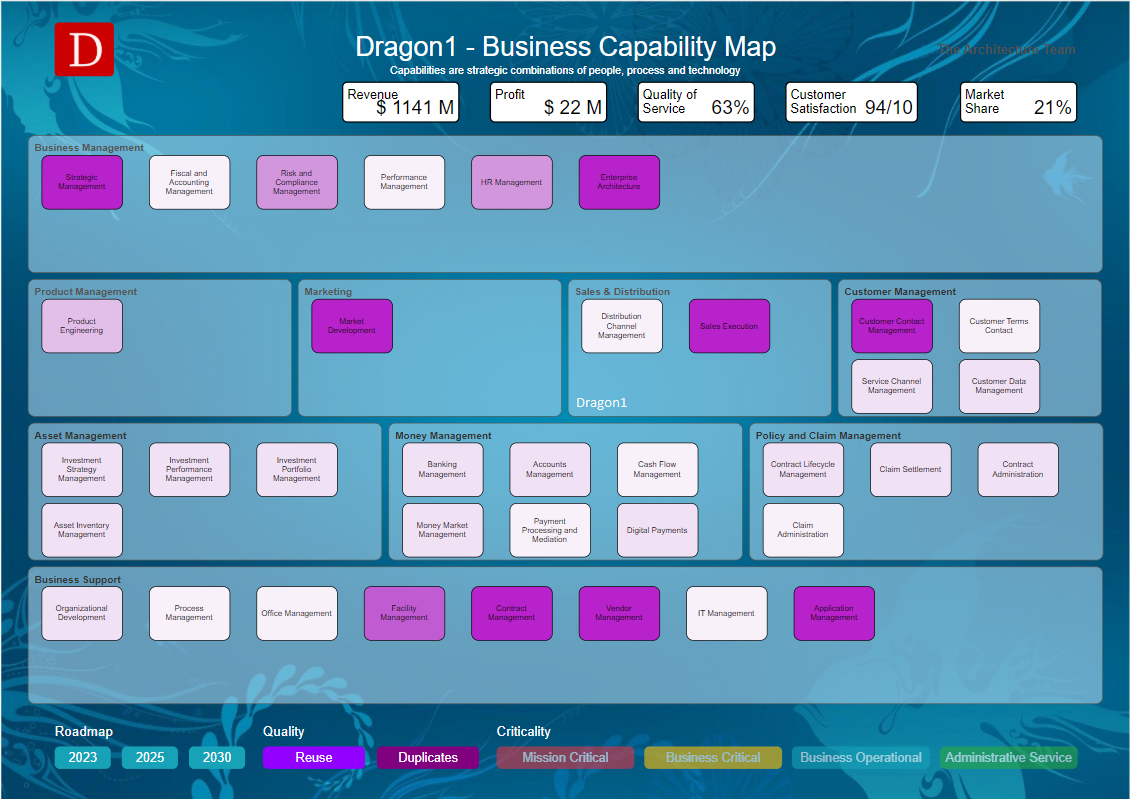This screenshot has width=1130, height=800.
Task: Select Asset Inventory Management capability
Action: pos(82,530)
